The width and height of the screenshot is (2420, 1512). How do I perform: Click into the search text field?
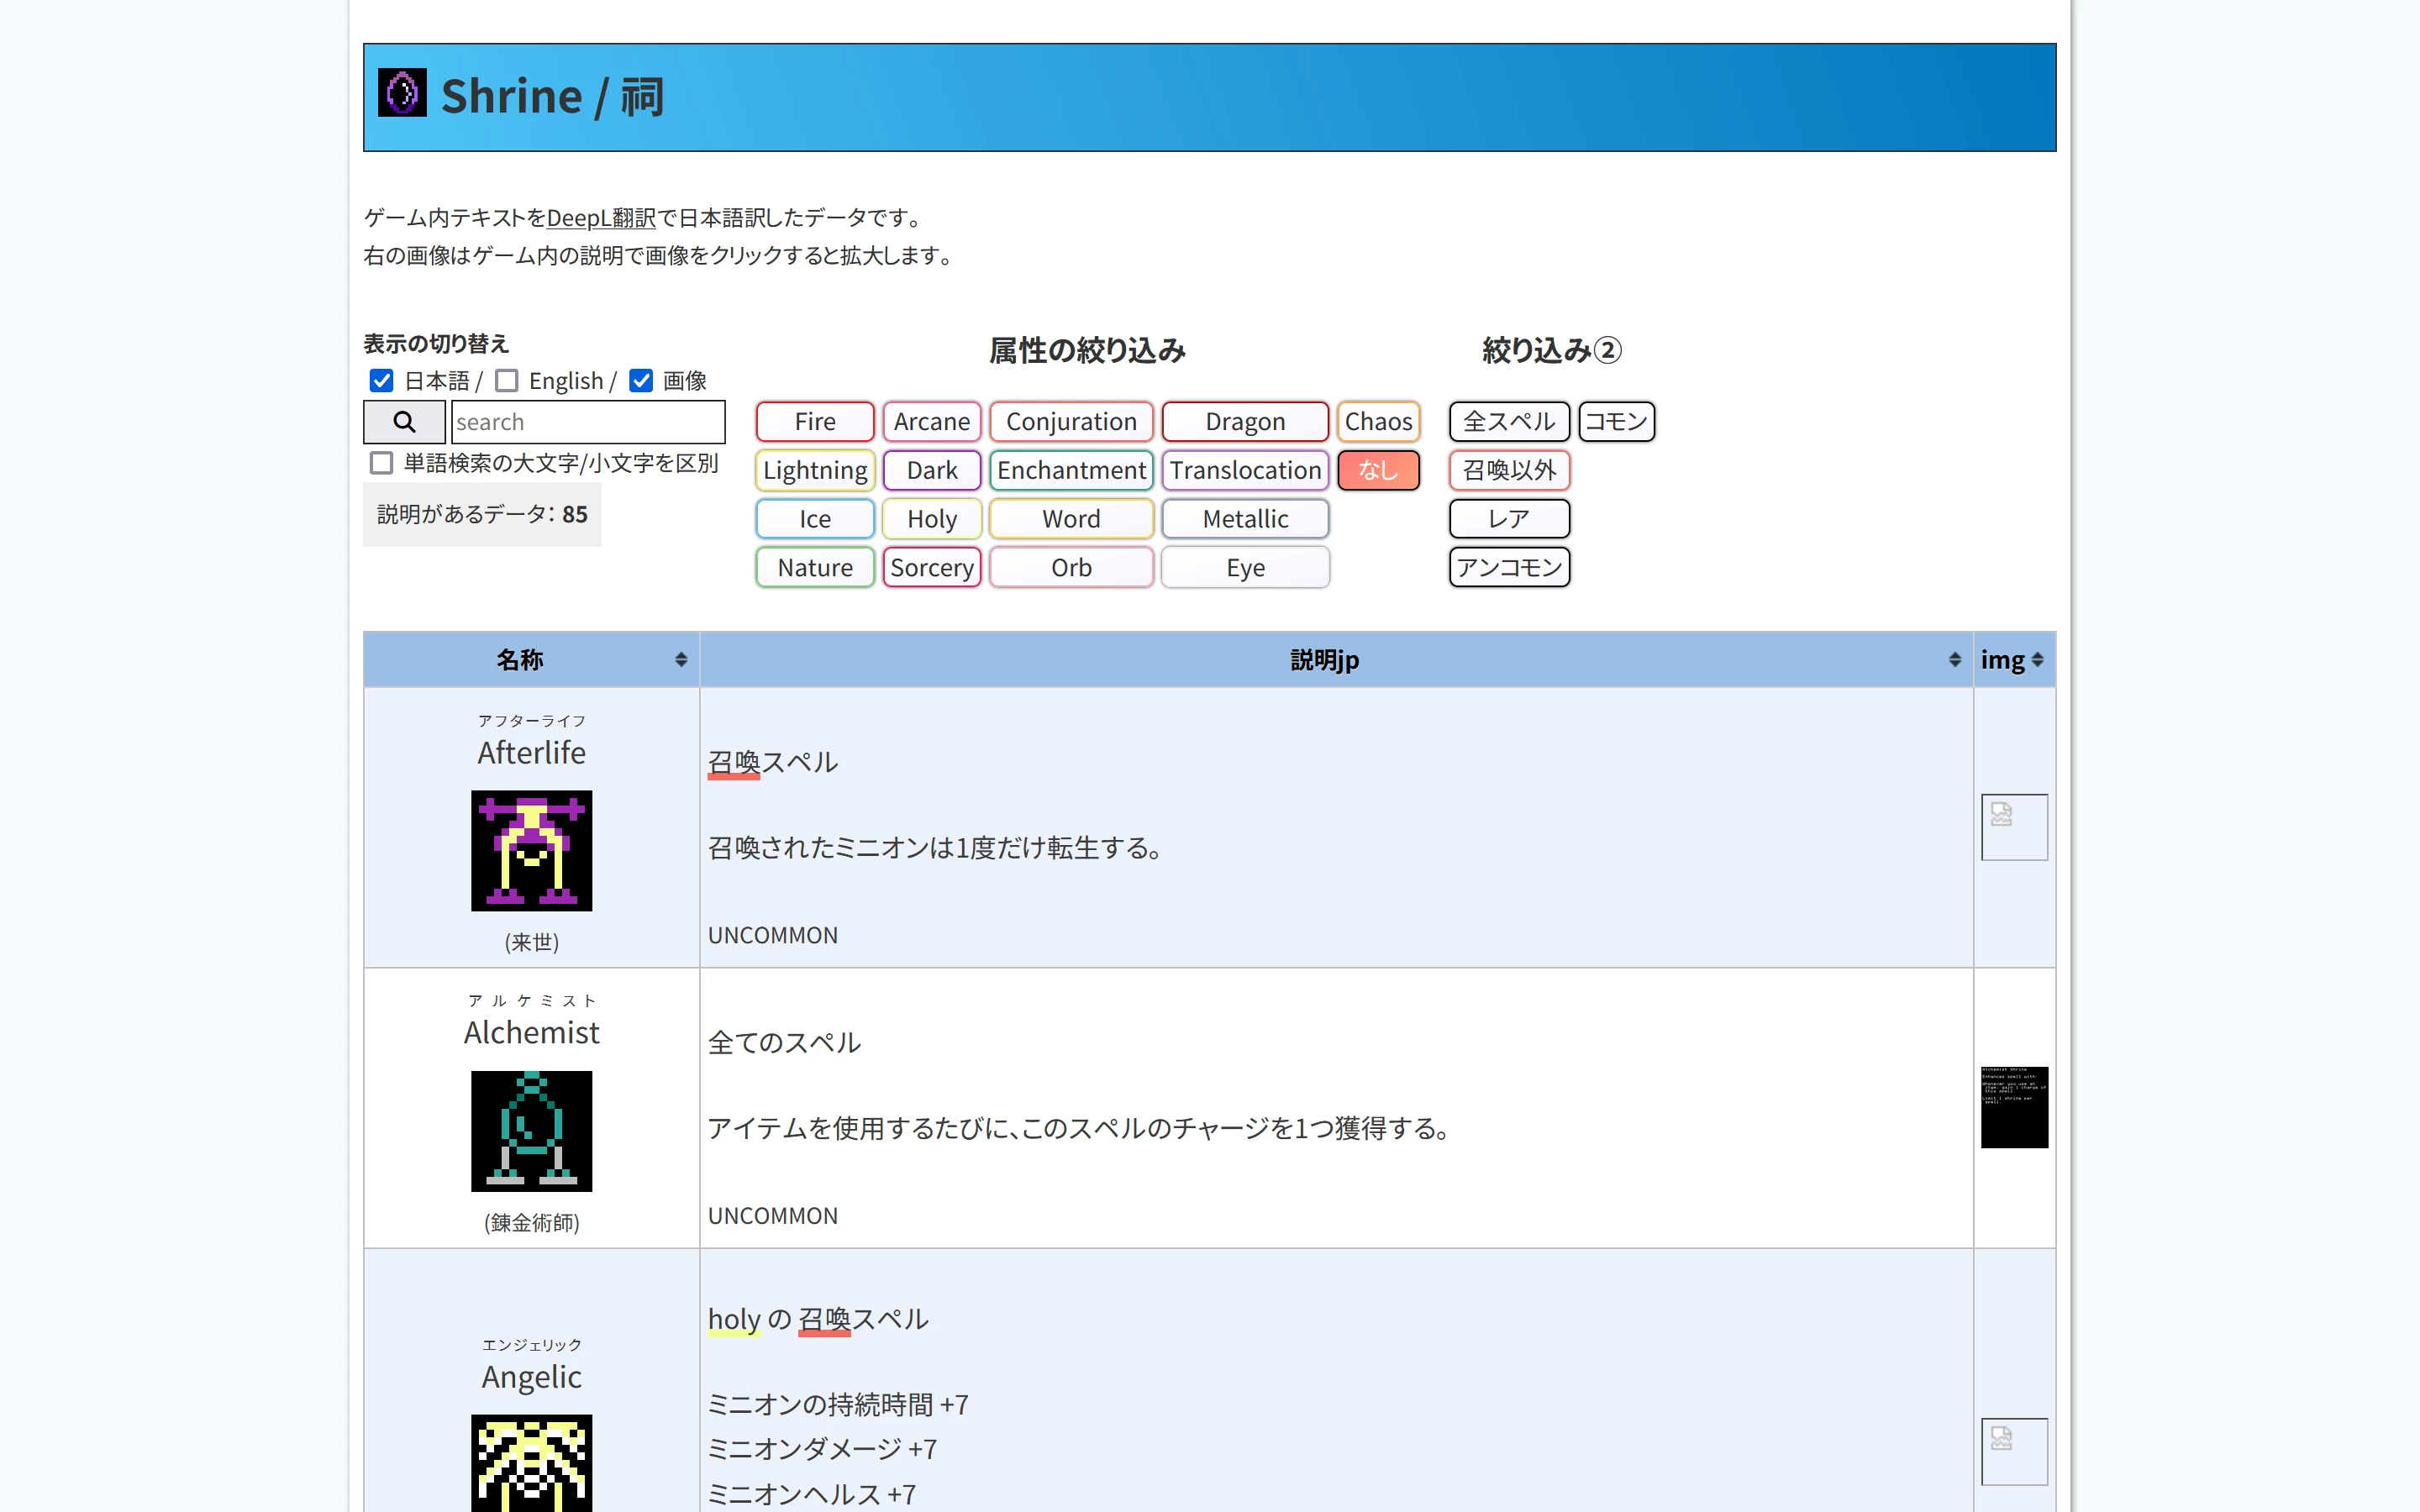pos(588,422)
